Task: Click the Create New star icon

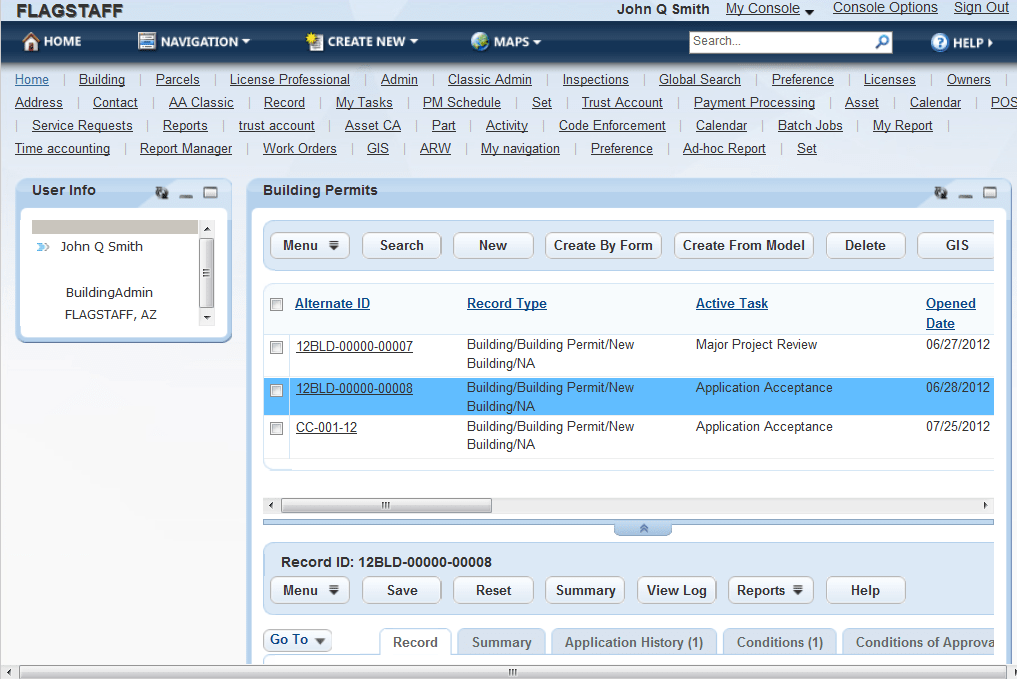Action: pyautogui.click(x=315, y=42)
